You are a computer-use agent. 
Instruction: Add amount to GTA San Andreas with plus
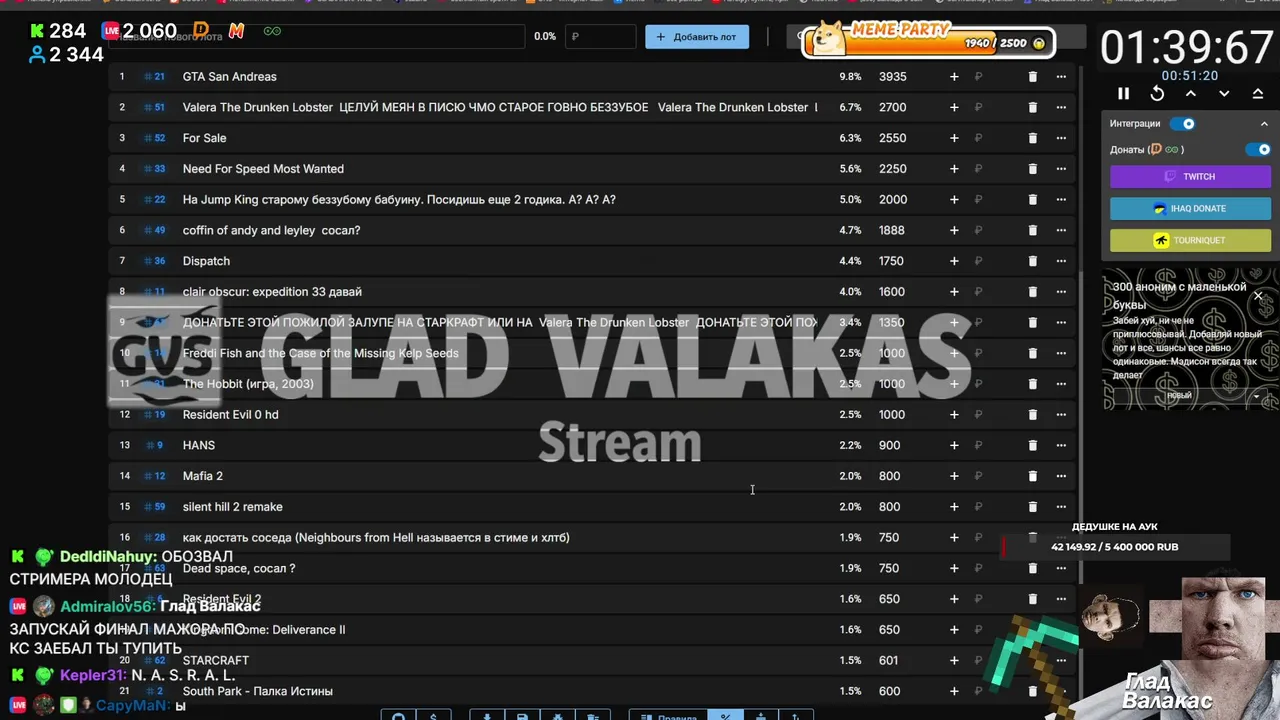pyautogui.click(x=954, y=76)
